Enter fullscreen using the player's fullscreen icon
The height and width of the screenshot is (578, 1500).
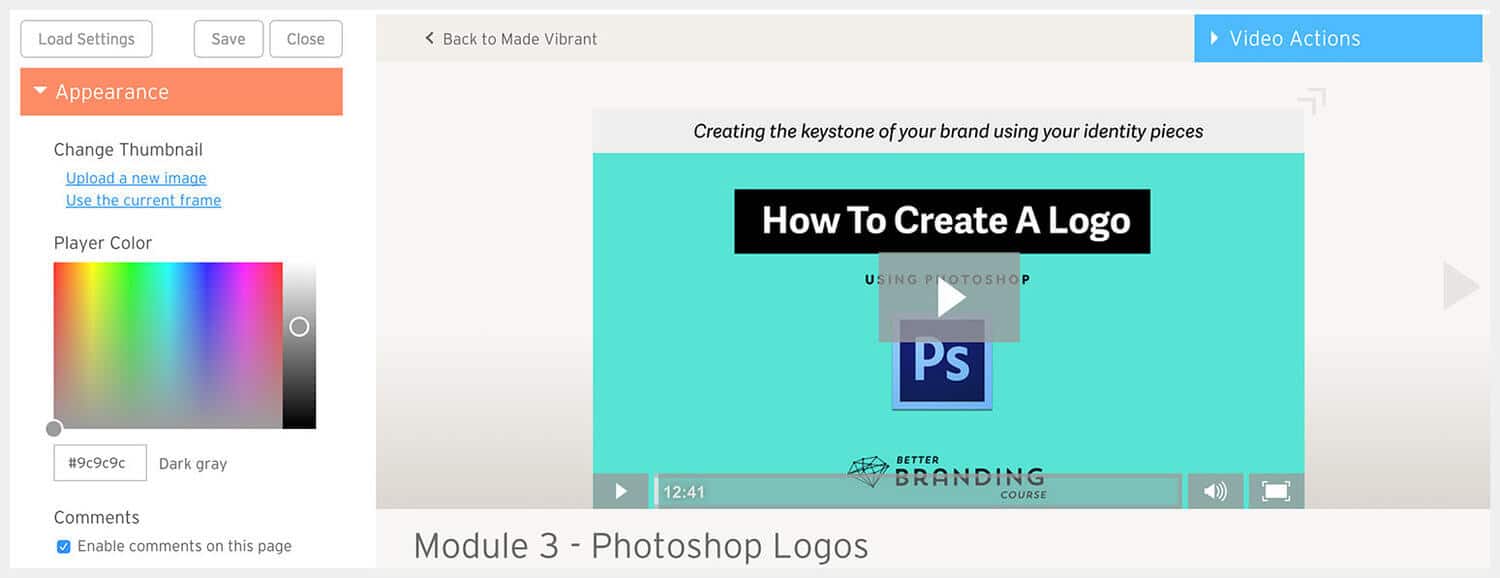click(x=1275, y=491)
